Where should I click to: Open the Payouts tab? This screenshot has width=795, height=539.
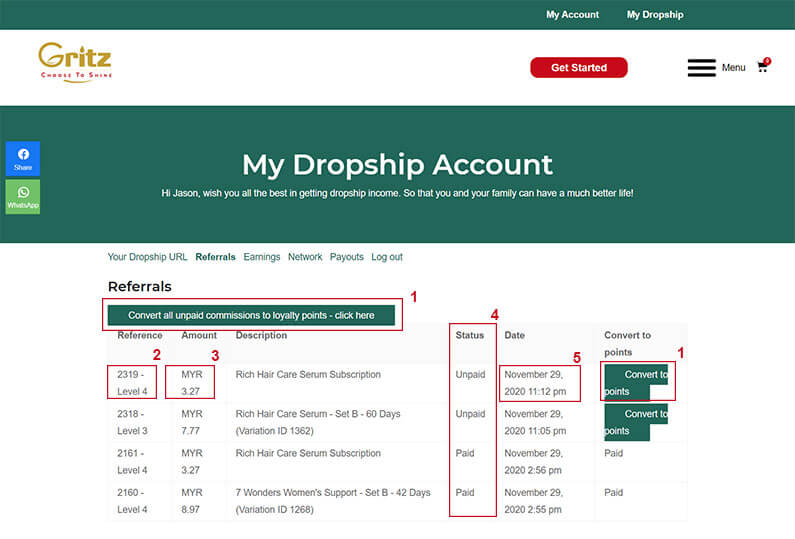[347, 257]
